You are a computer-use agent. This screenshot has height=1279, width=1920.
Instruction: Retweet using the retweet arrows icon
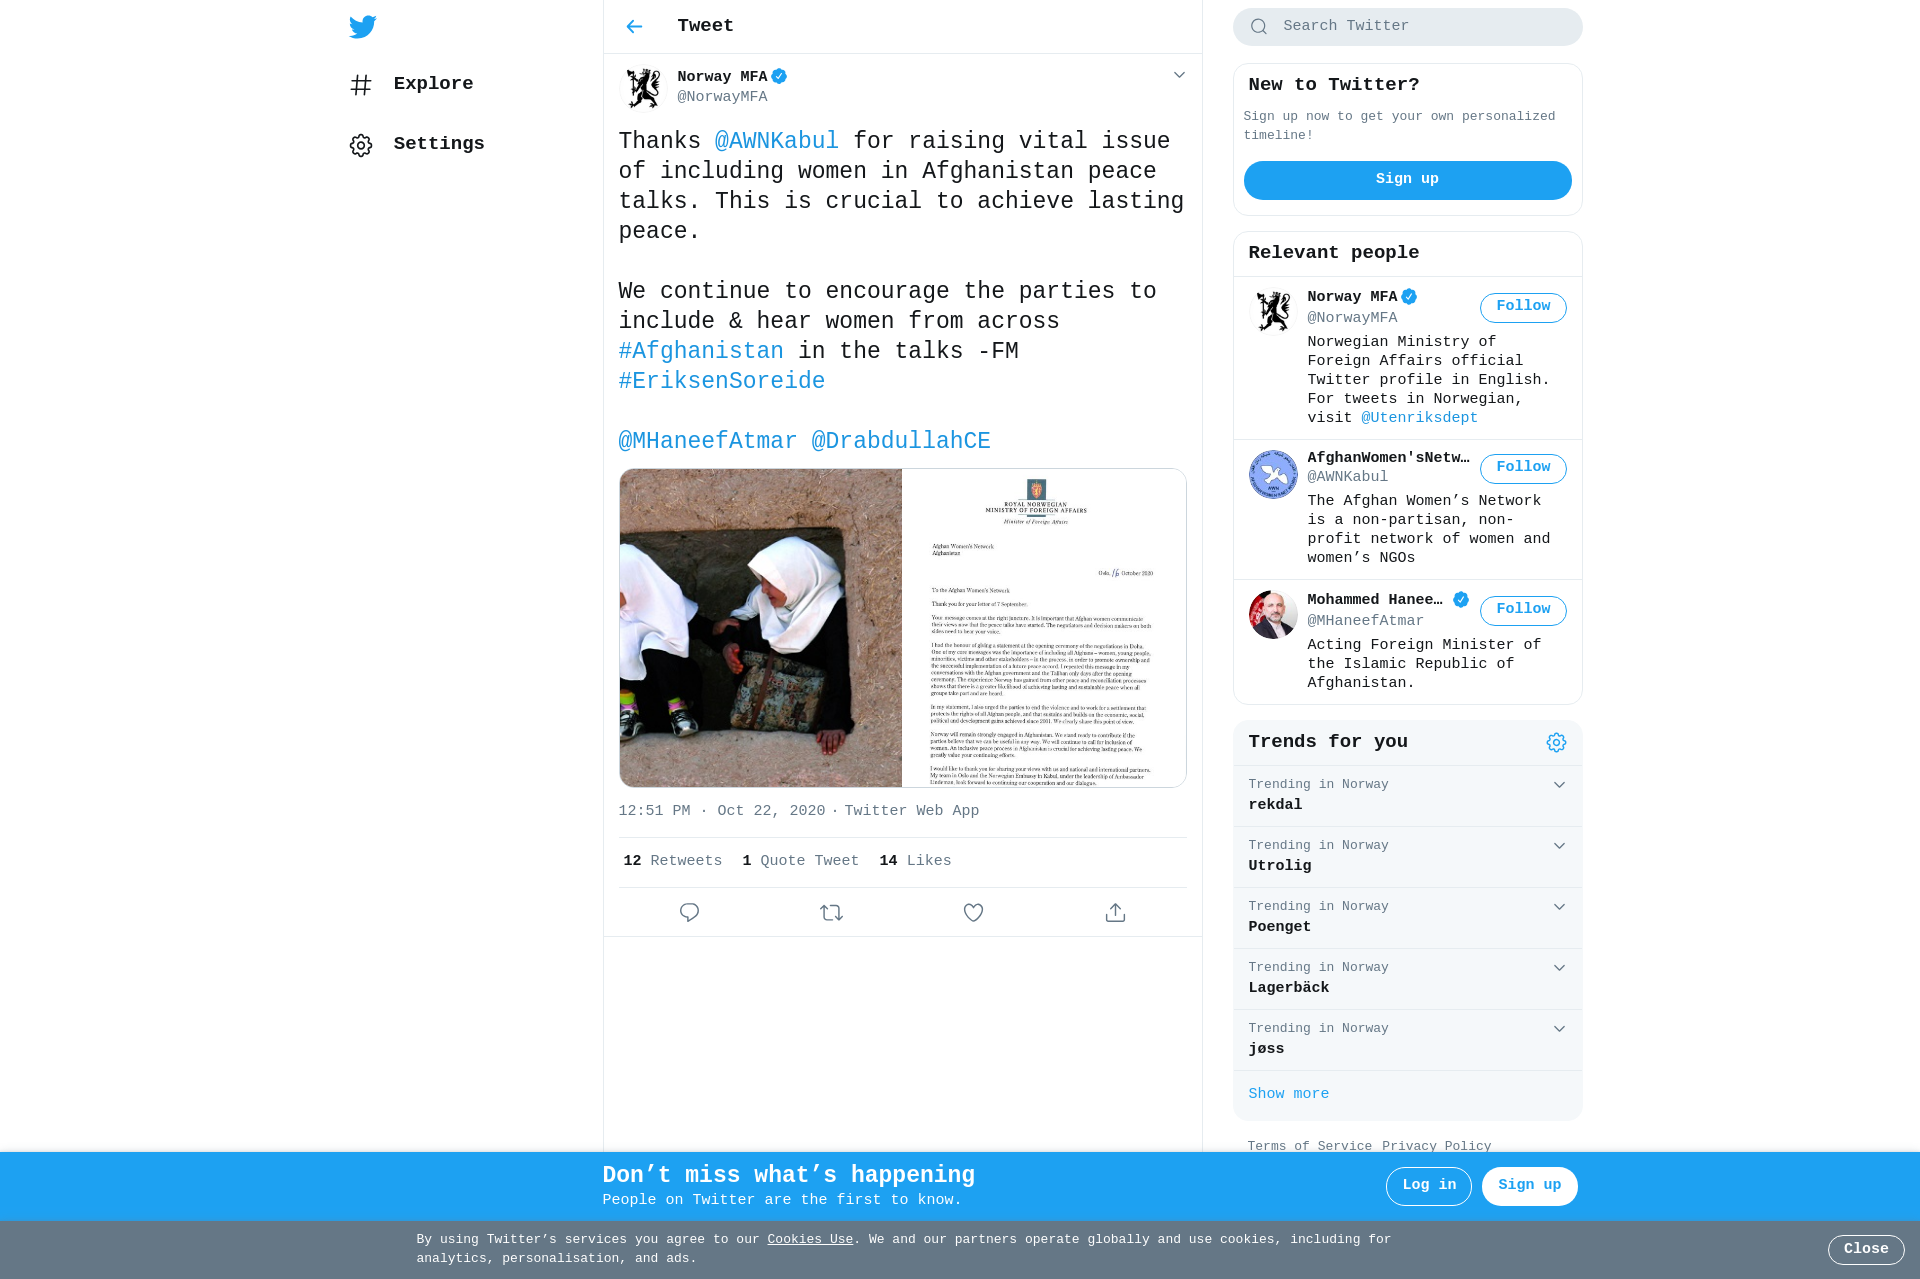[831, 912]
